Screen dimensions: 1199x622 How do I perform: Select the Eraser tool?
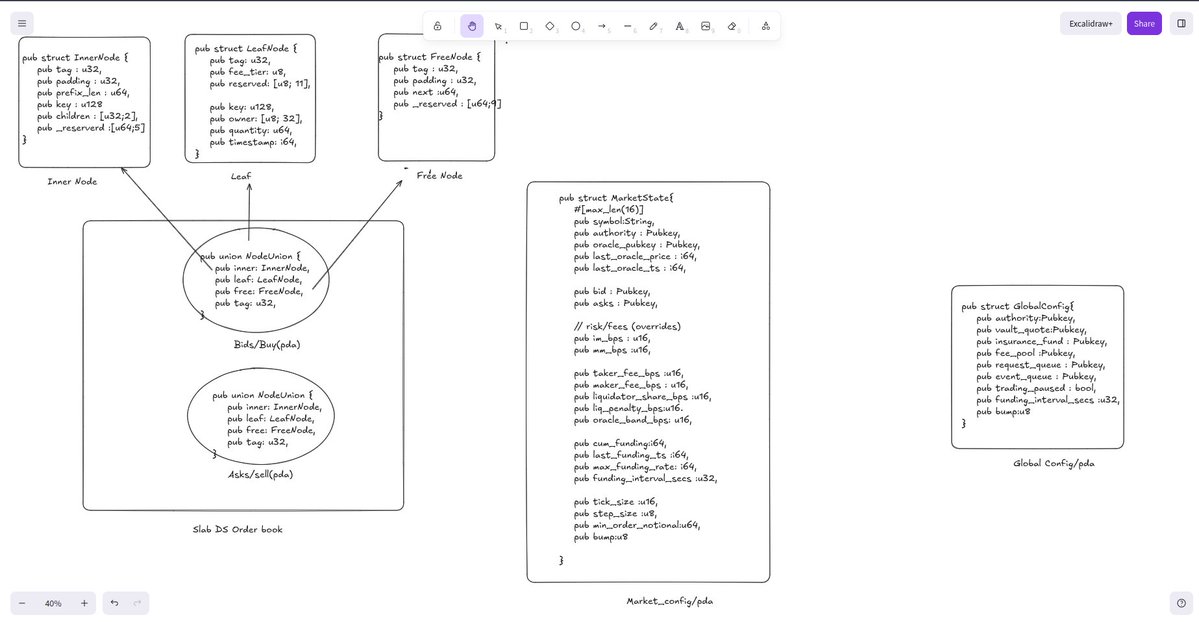(x=732, y=26)
